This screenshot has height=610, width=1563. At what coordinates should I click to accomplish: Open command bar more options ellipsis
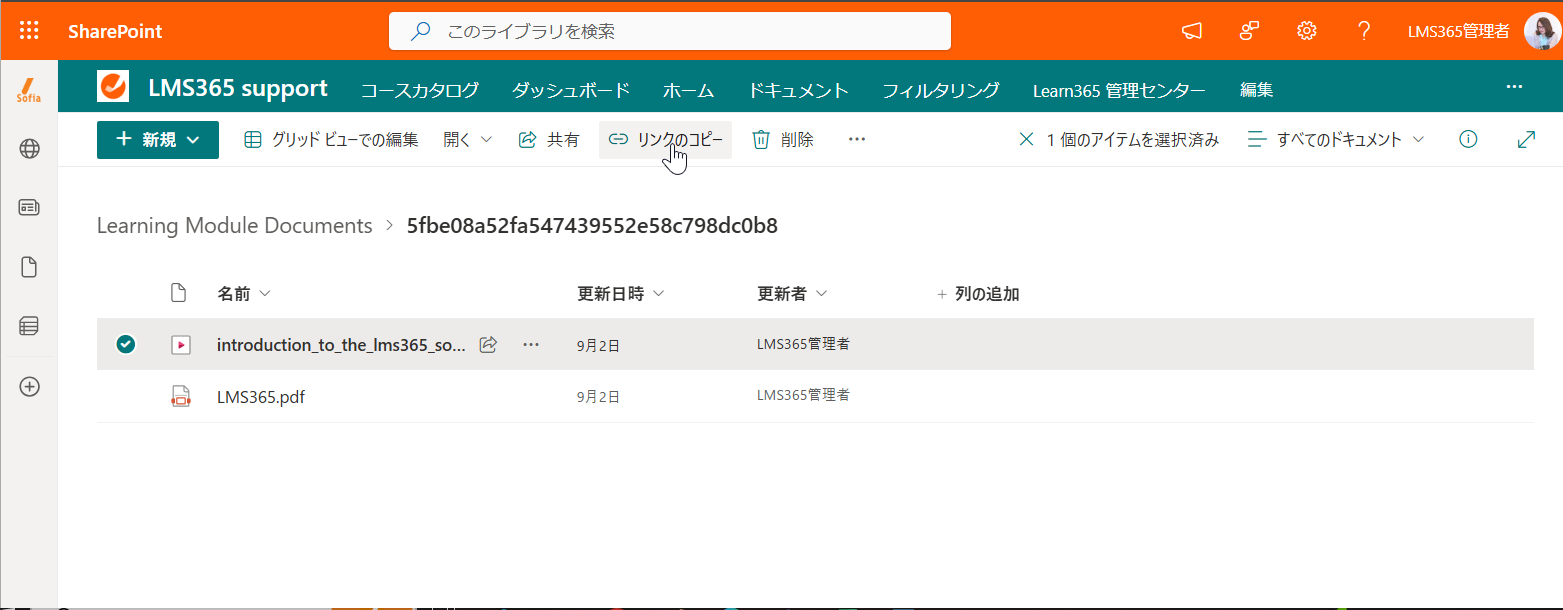click(x=856, y=140)
